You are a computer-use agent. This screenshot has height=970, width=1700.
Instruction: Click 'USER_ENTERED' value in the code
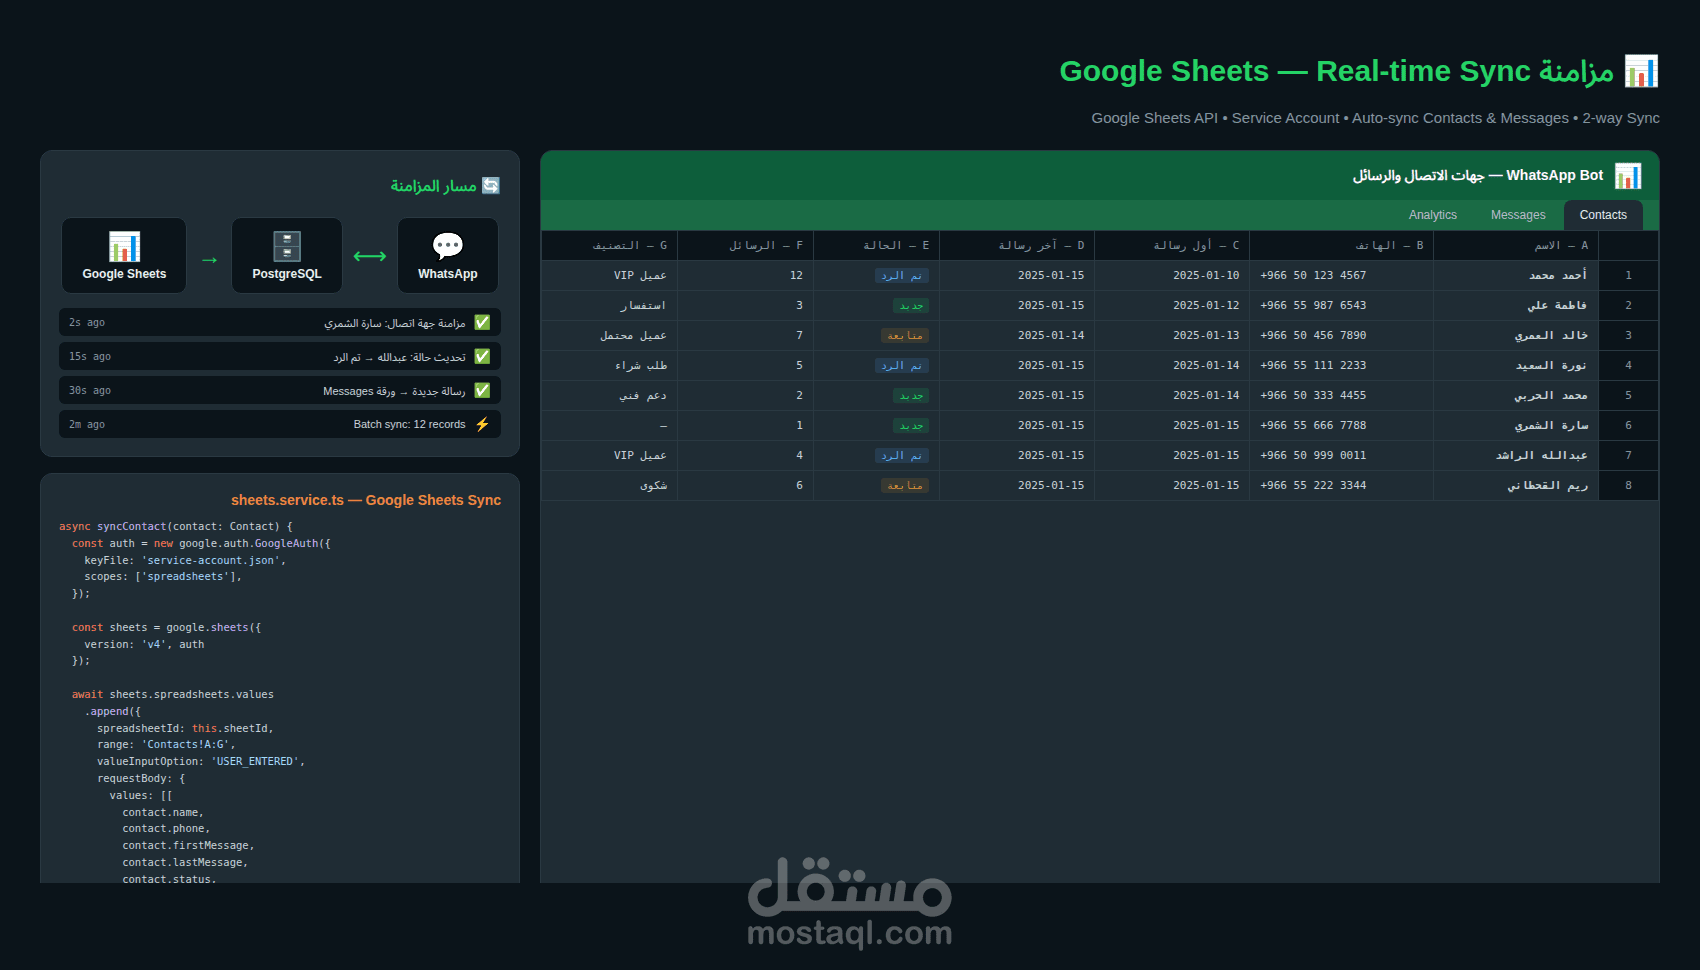point(257,762)
